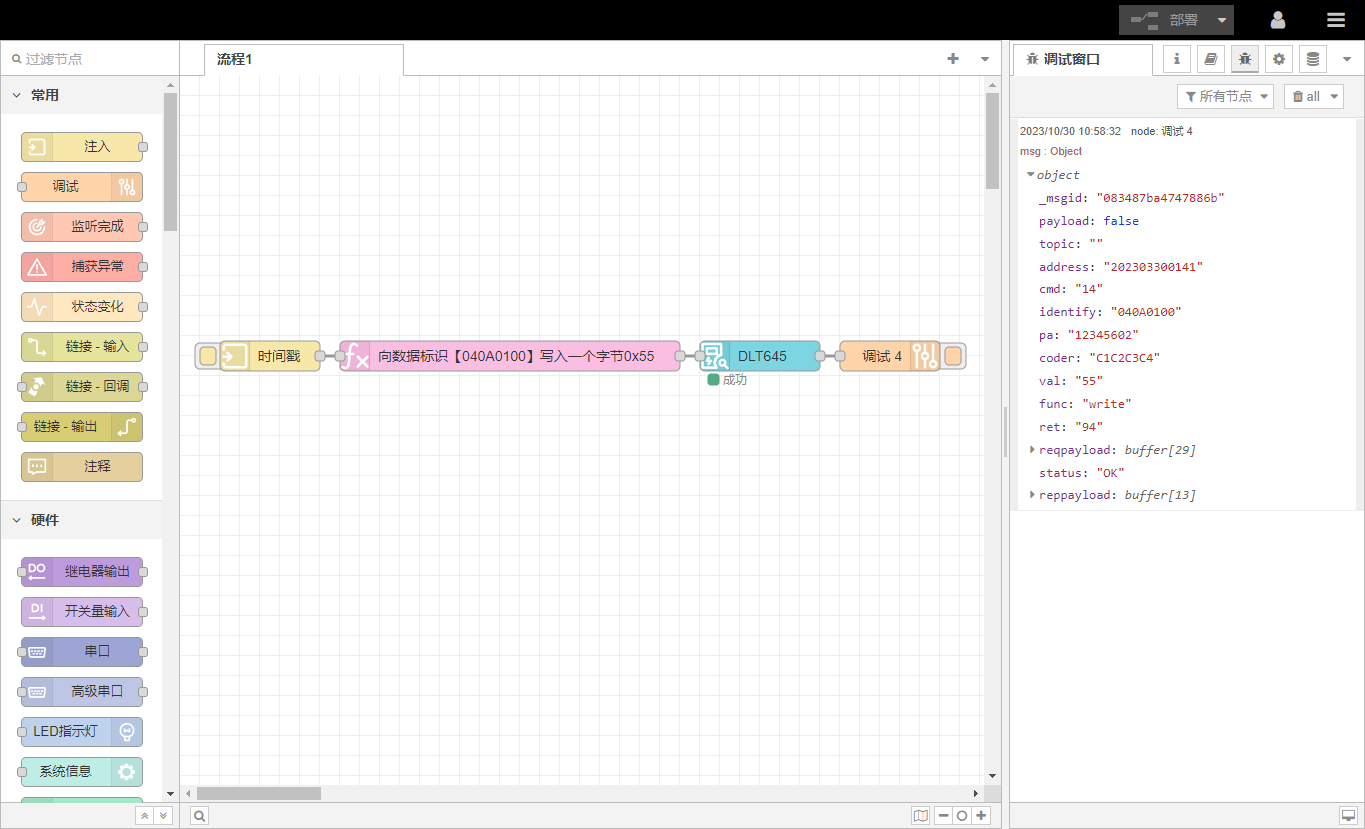
Task: Toggle the 调试 4 debug node output button
Action: 953,356
